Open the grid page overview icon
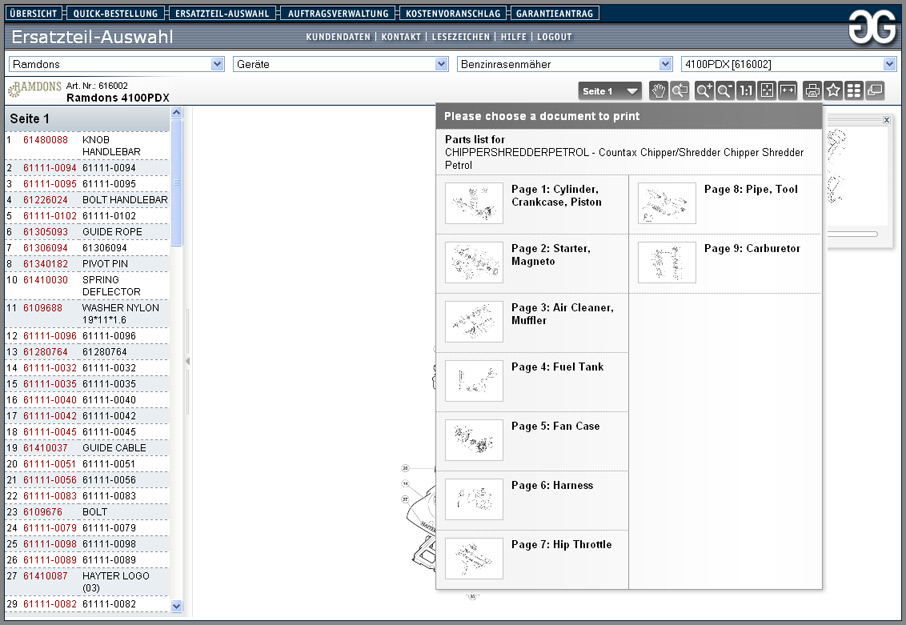 (x=854, y=91)
